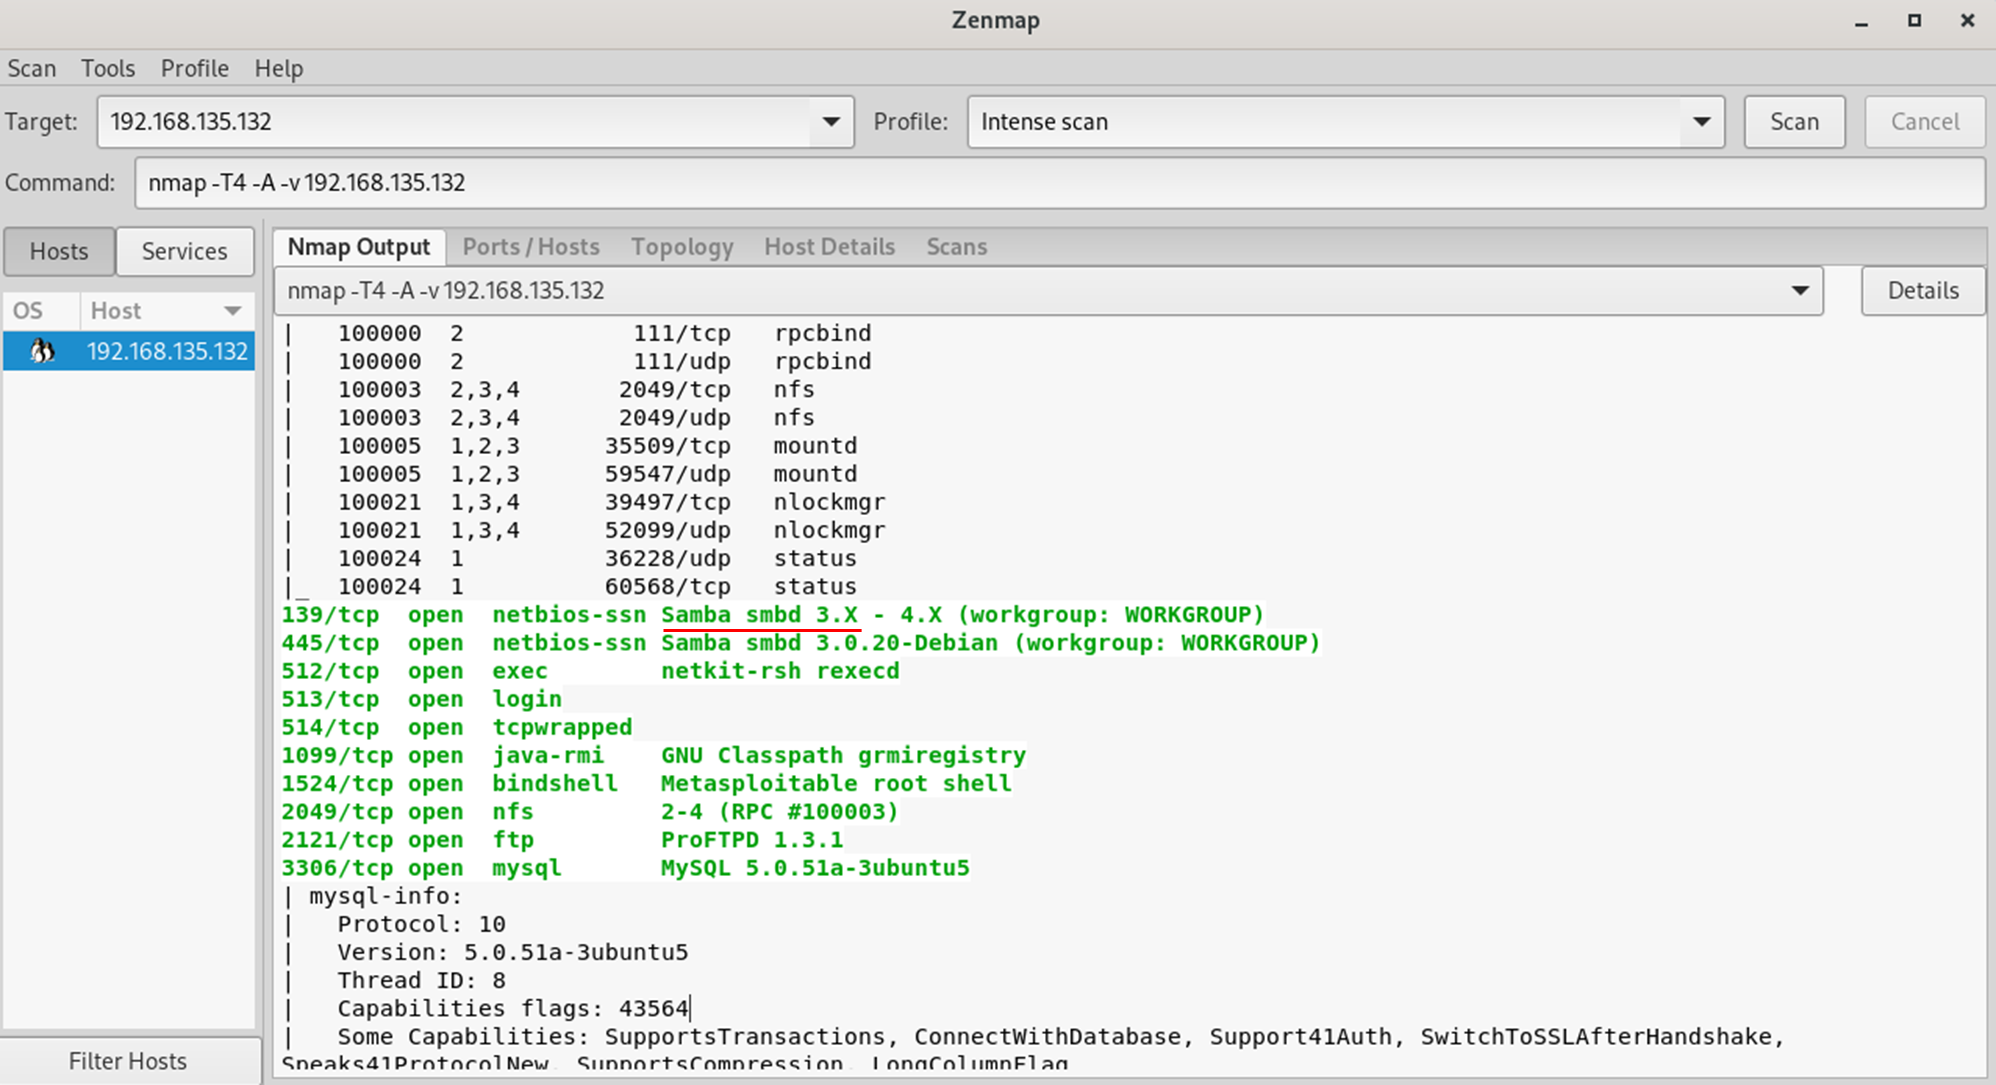Open the Scan menu

[32, 68]
